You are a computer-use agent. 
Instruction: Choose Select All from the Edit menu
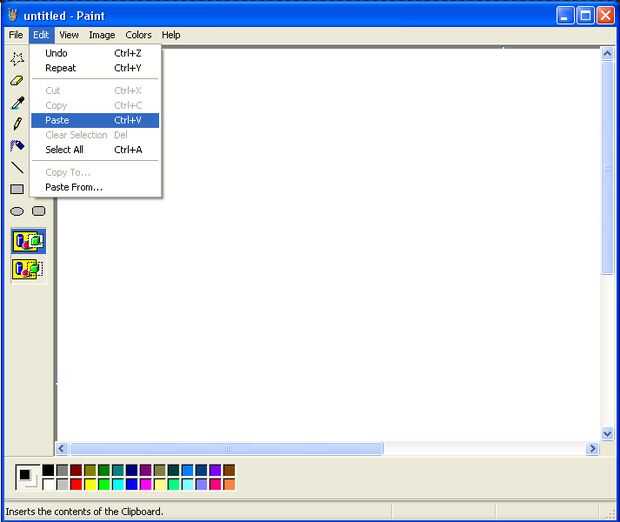click(95, 150)
